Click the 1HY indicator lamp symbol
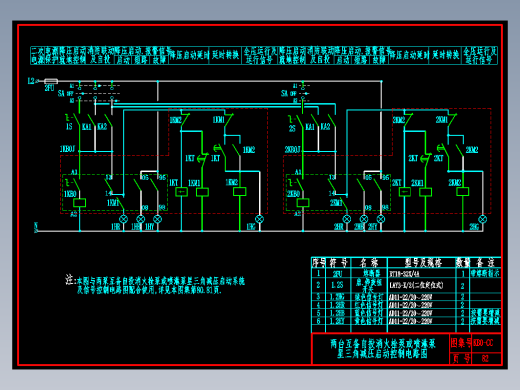This screenshot has width=520, height=390. click(x=158, y=219)
